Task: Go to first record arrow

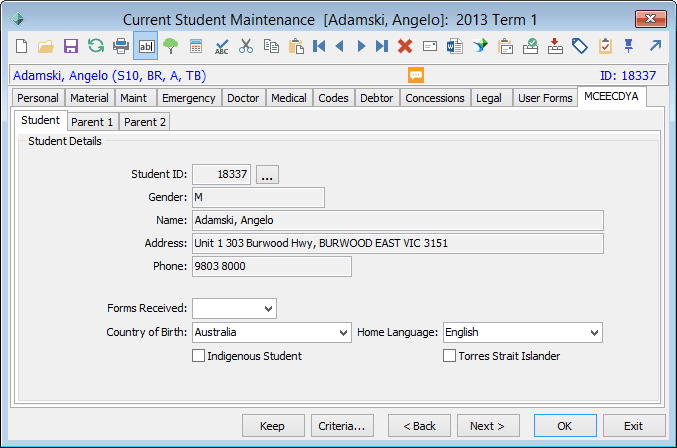Action: pos(319,46)
